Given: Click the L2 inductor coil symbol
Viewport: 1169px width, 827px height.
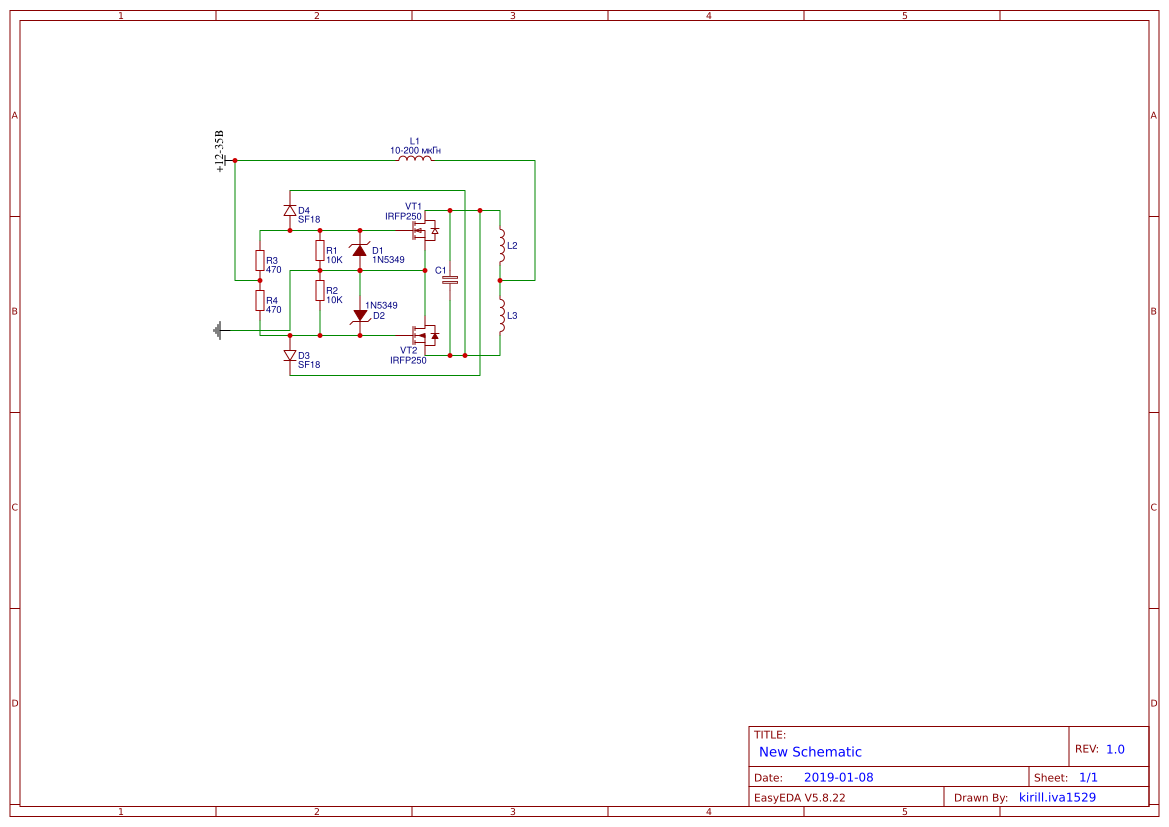Looking at the screenshot, I should tap(501, 245).
